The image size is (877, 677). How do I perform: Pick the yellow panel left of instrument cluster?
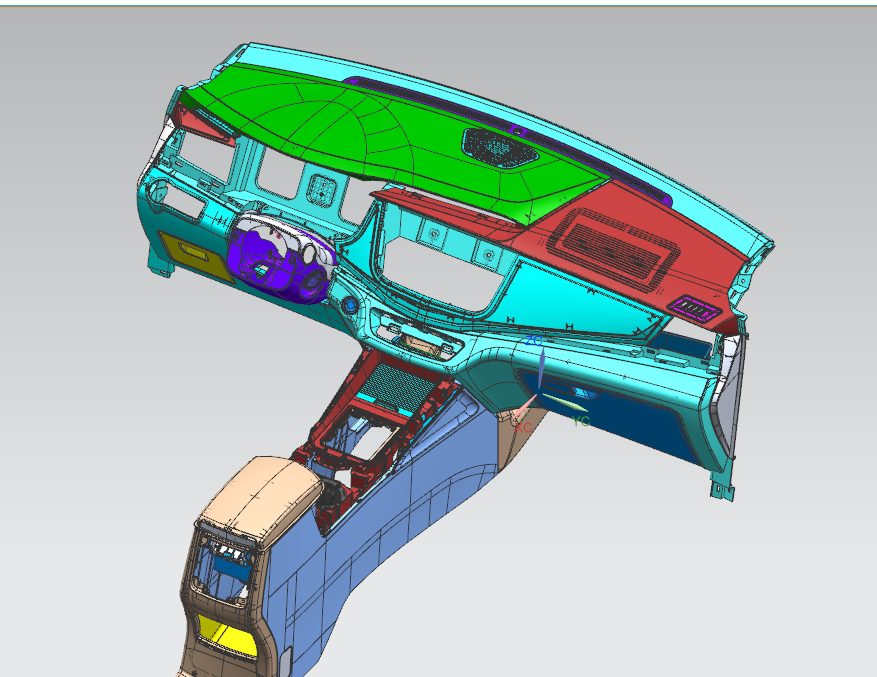[x=191, y=253]
